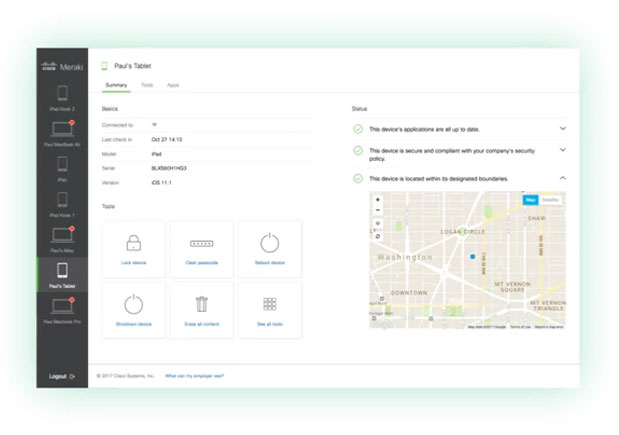Open the Apps tab
This screenshot has height=435, width=619.
coord(173,87)
